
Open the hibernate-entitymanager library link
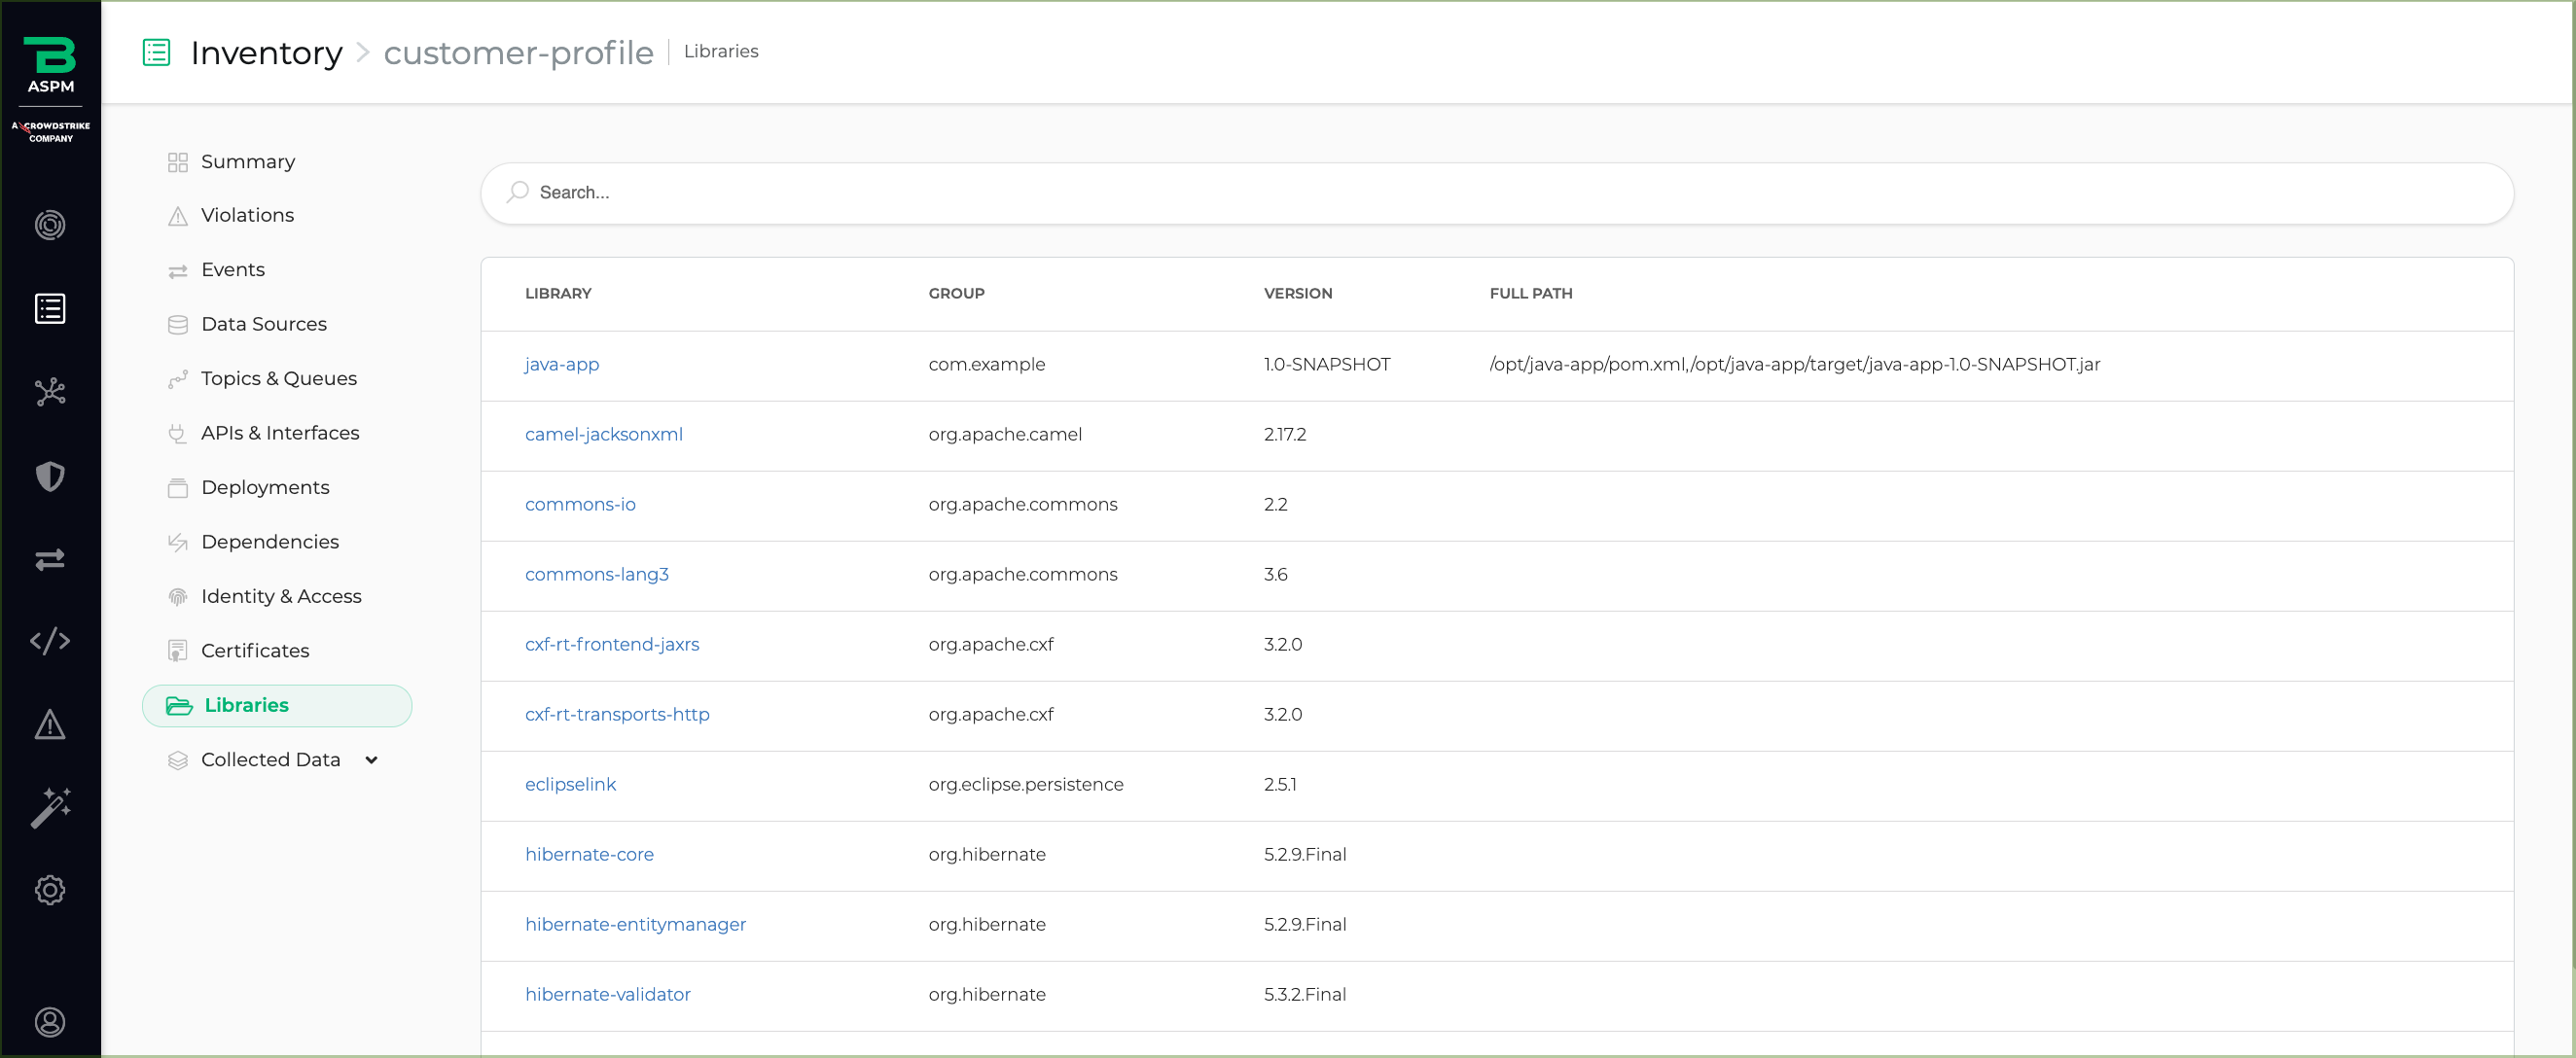635,925
